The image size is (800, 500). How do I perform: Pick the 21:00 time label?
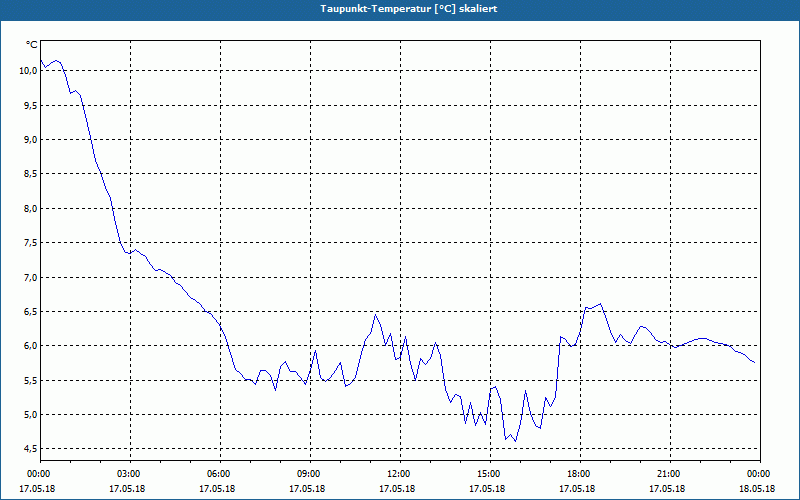point(667,474)
